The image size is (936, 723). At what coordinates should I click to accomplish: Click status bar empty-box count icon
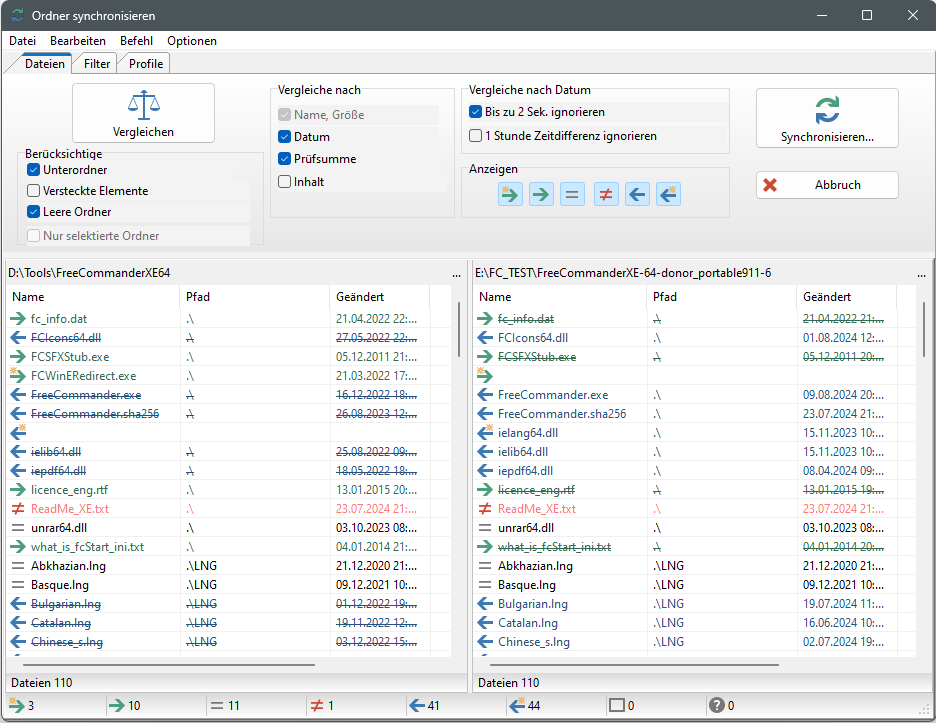pos(616,706)
